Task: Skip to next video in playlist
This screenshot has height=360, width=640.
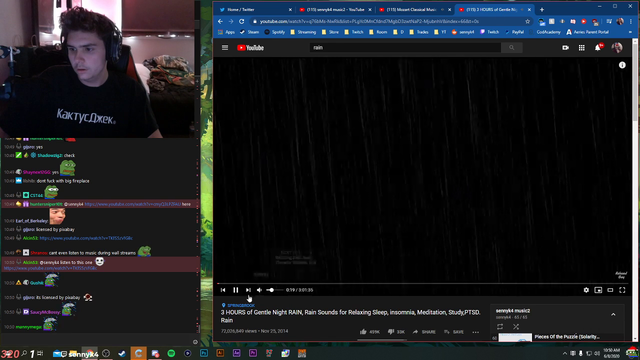Action: coord(248,290)
